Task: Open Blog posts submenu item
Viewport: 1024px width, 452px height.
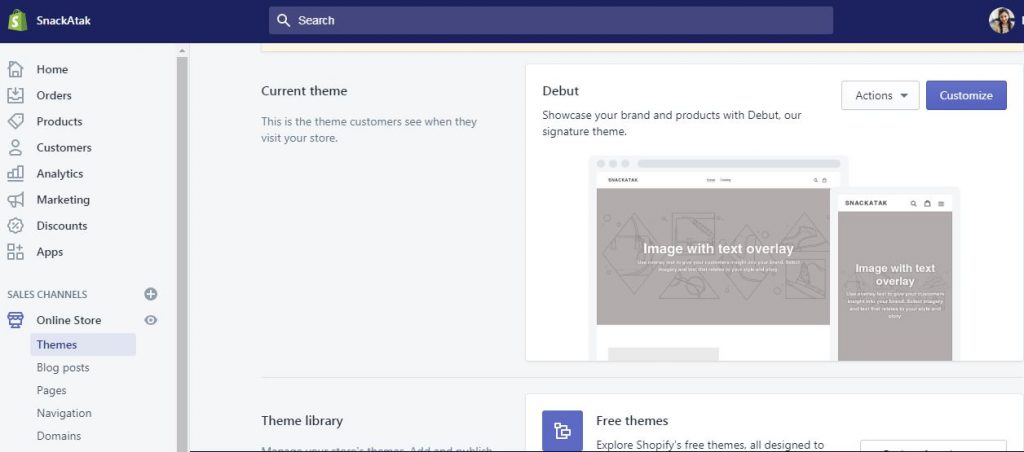Action: 63,368
